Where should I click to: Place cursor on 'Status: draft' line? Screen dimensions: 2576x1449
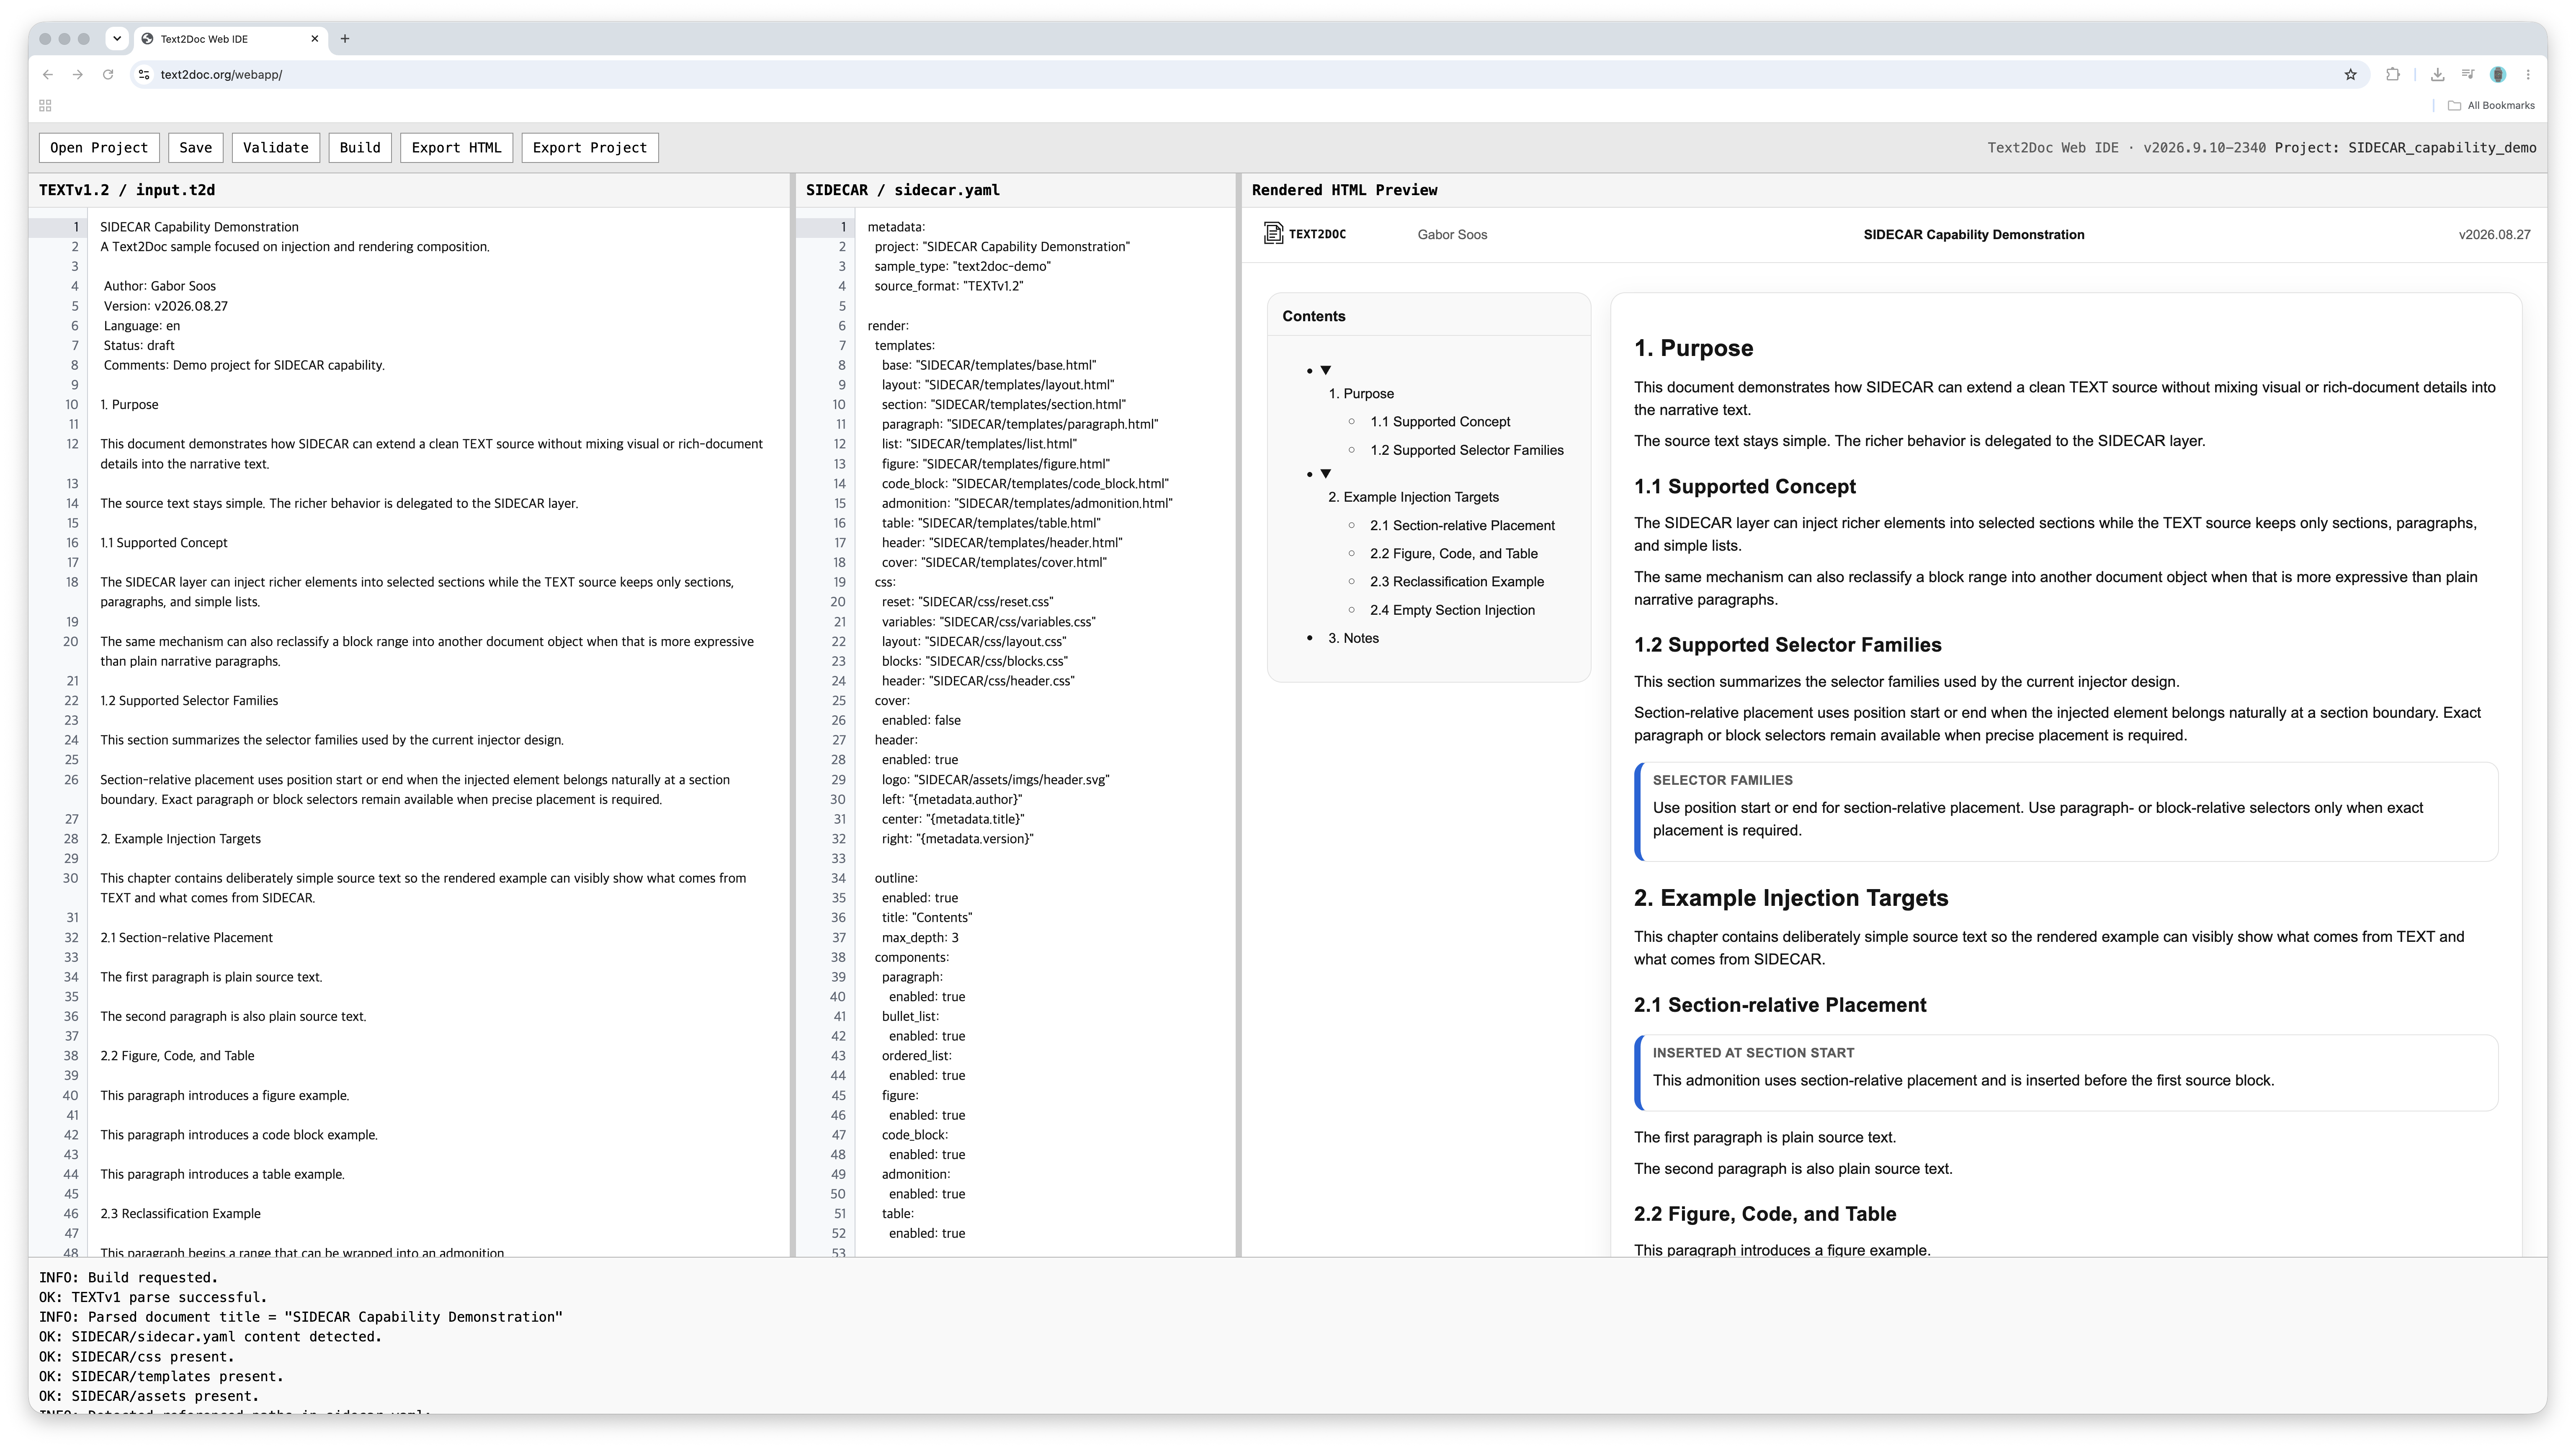tap(139, 345)
